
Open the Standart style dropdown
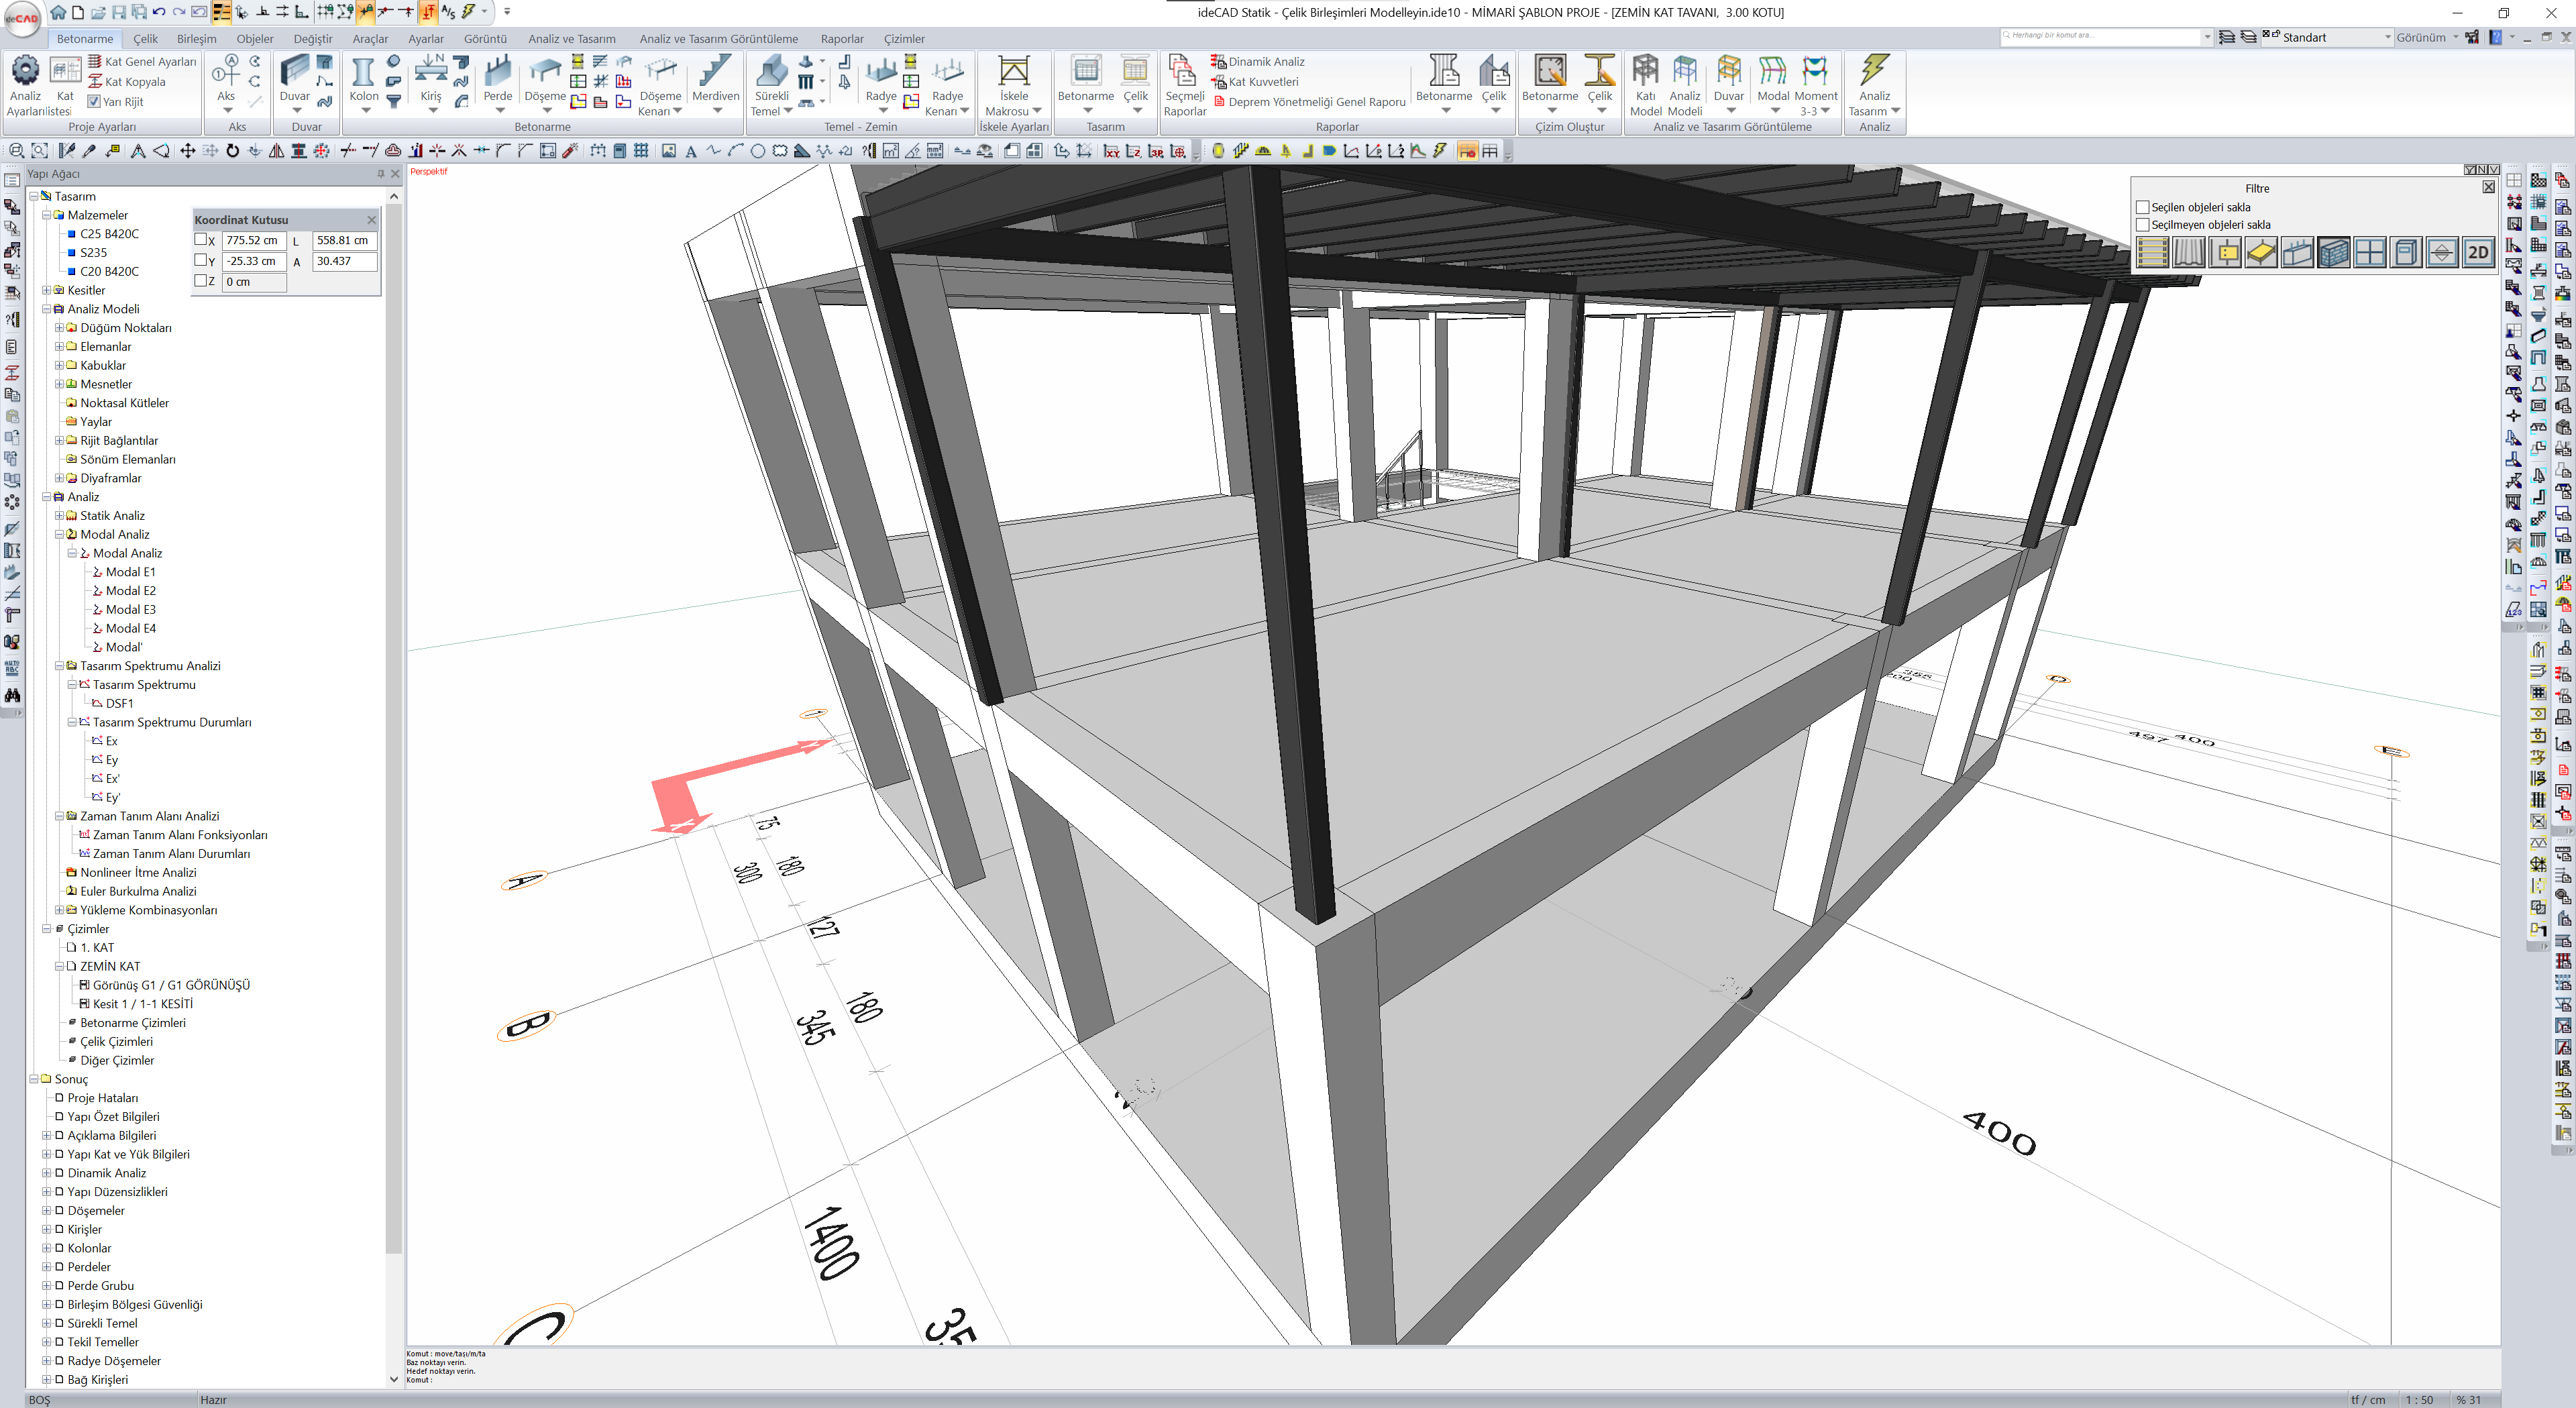(2387, 37)
